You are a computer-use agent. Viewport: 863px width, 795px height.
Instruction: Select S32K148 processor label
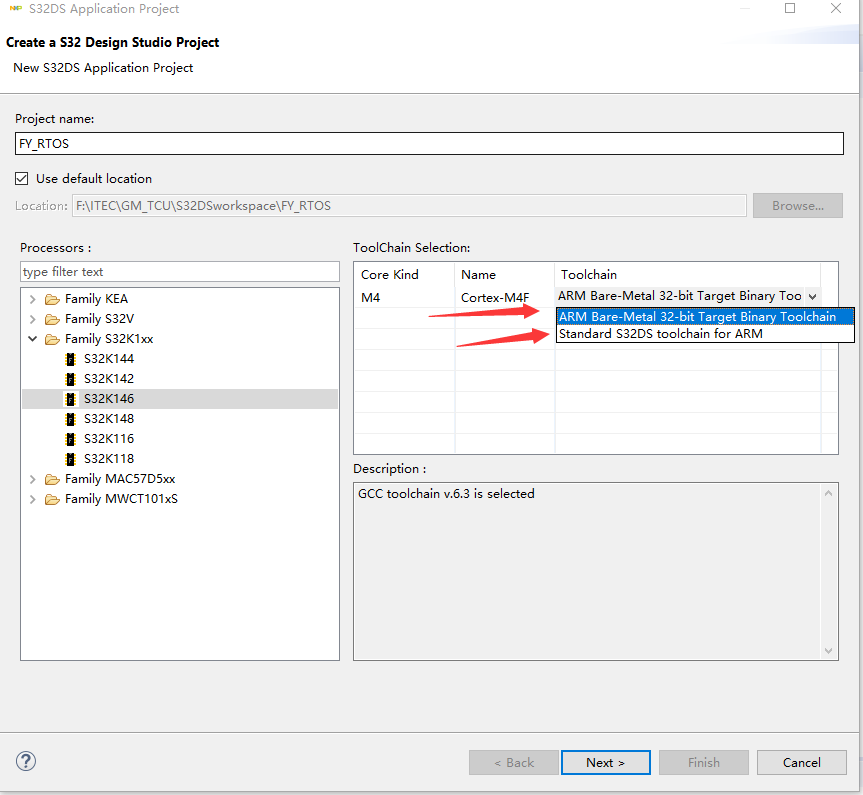pyautogui.click(x=109, y=419)
